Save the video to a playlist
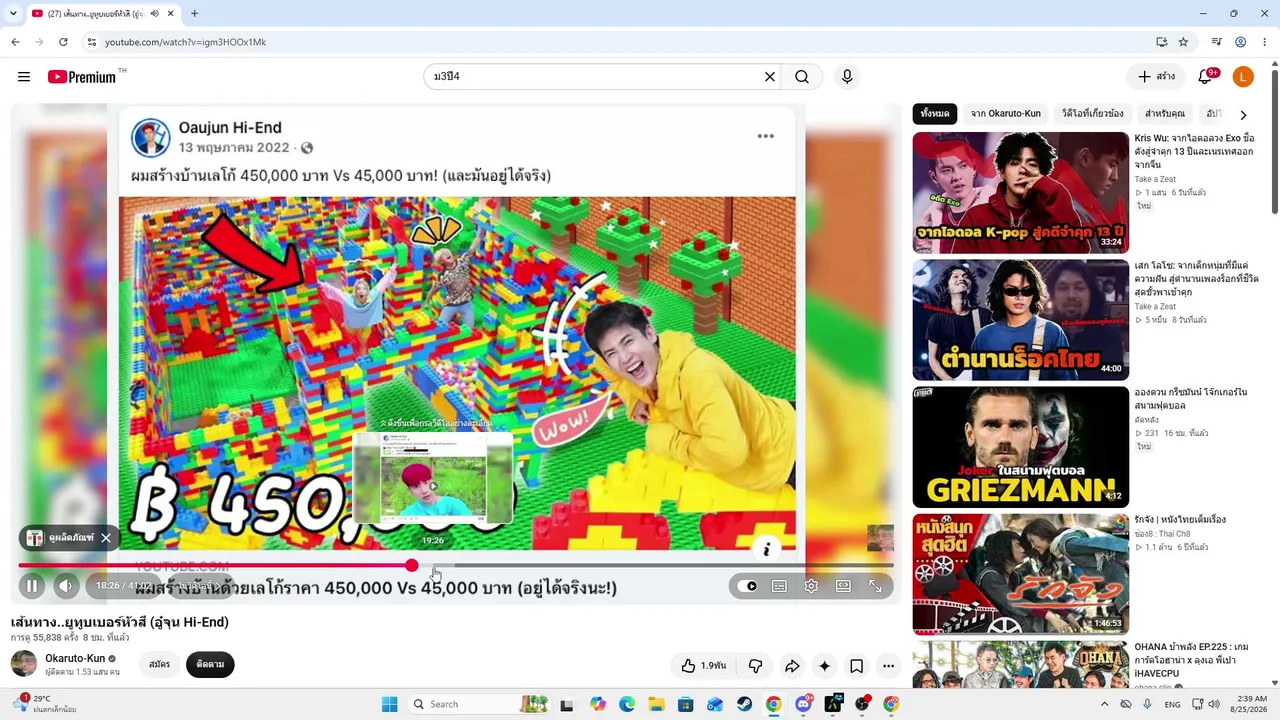This screenshot has height=720, width=1280. click(857, 666)
